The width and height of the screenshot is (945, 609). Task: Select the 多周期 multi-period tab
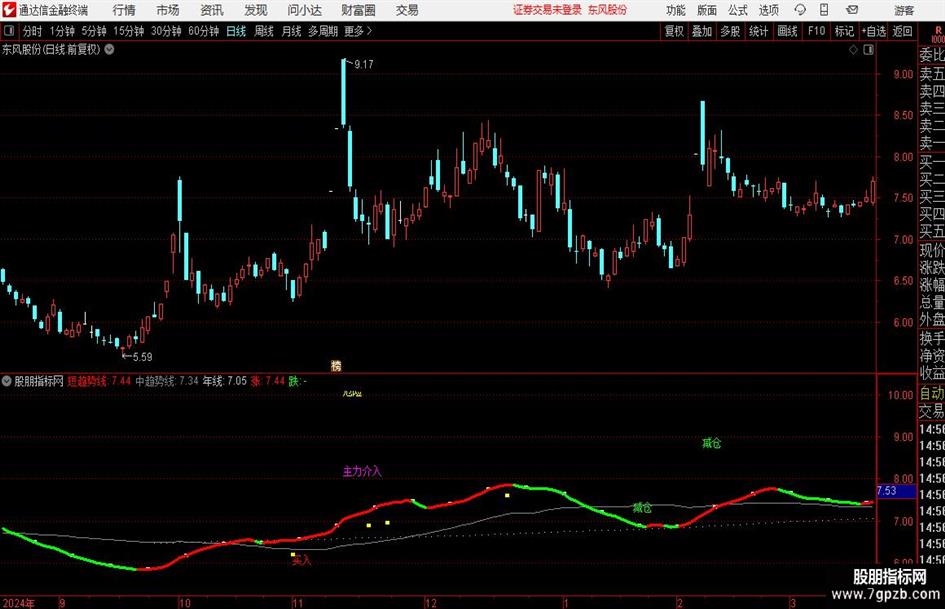tap(323, 31)
